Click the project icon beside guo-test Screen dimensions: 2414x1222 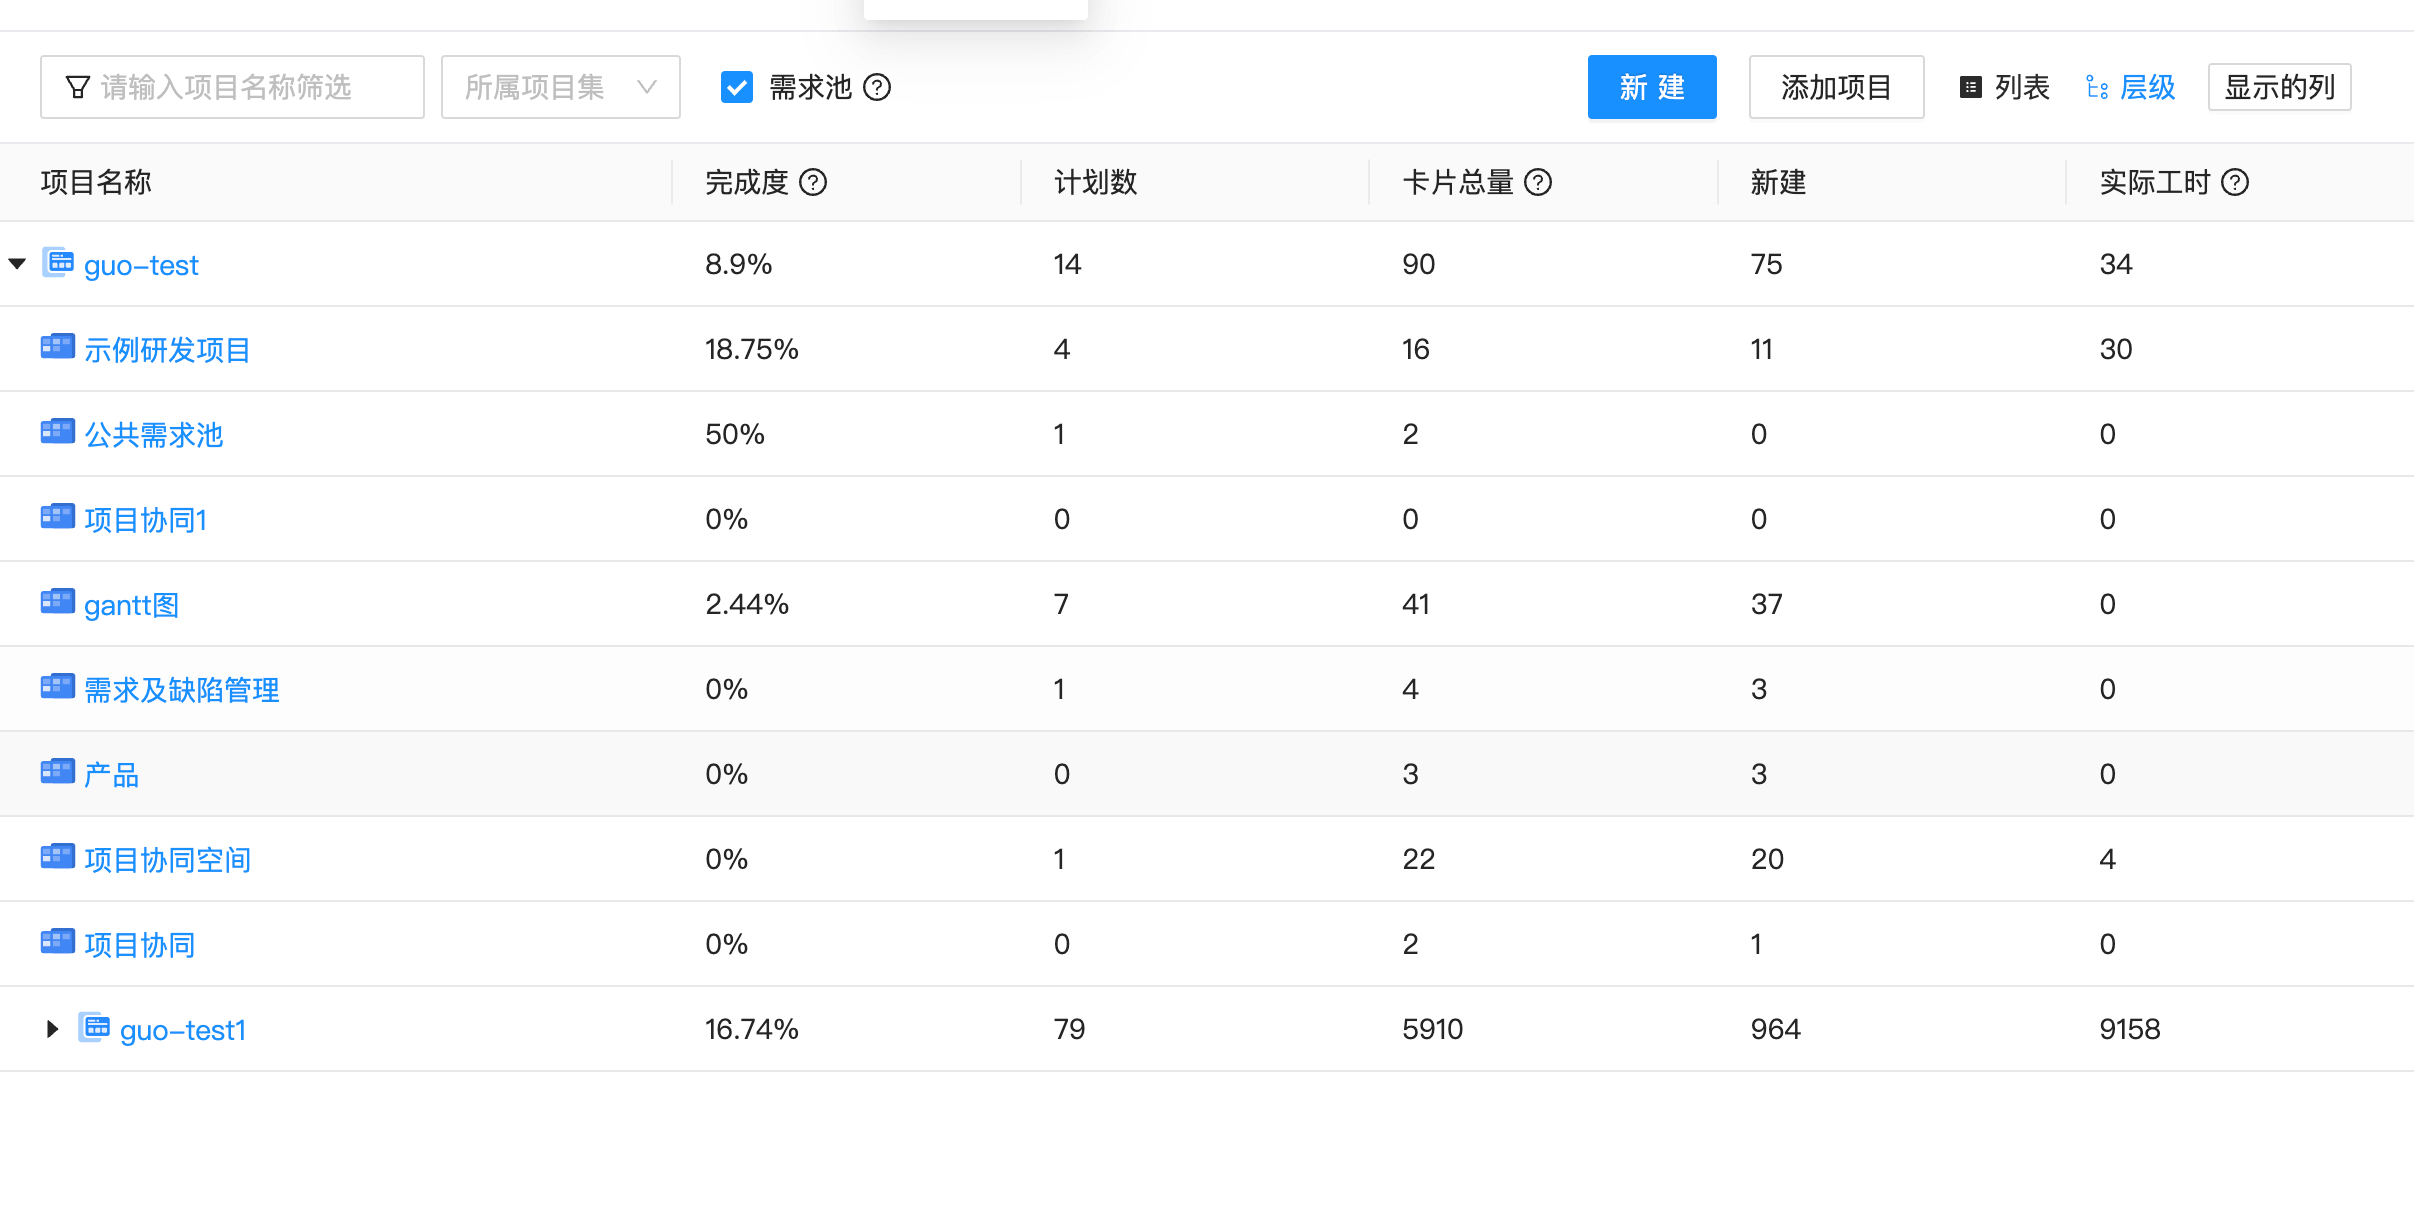click(59, 262)
